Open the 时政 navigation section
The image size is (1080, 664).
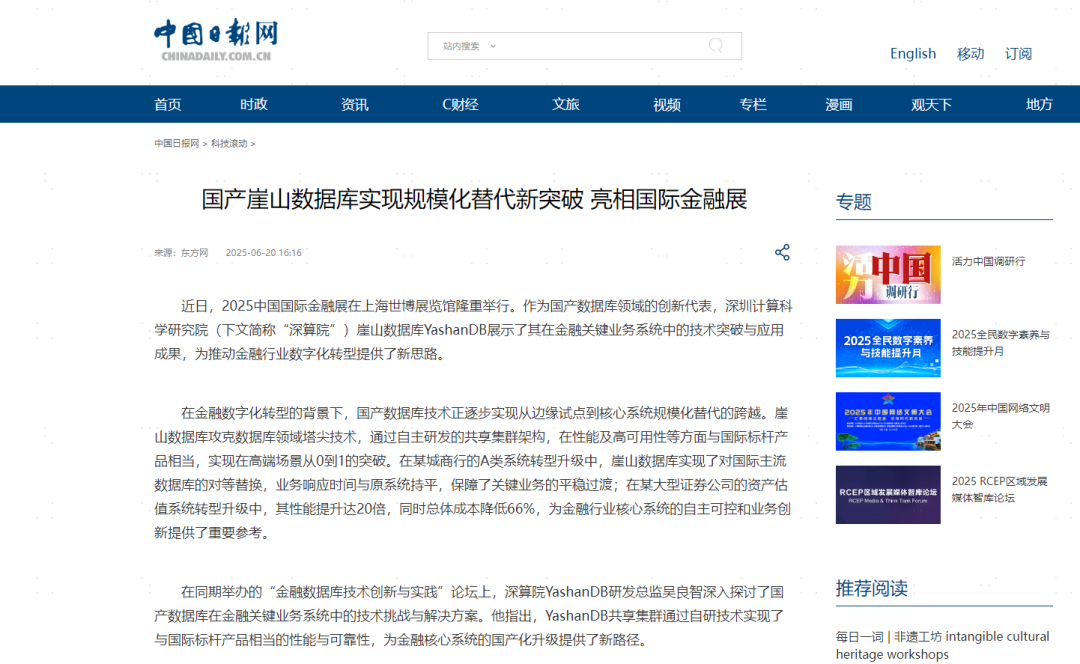(253, 105)
